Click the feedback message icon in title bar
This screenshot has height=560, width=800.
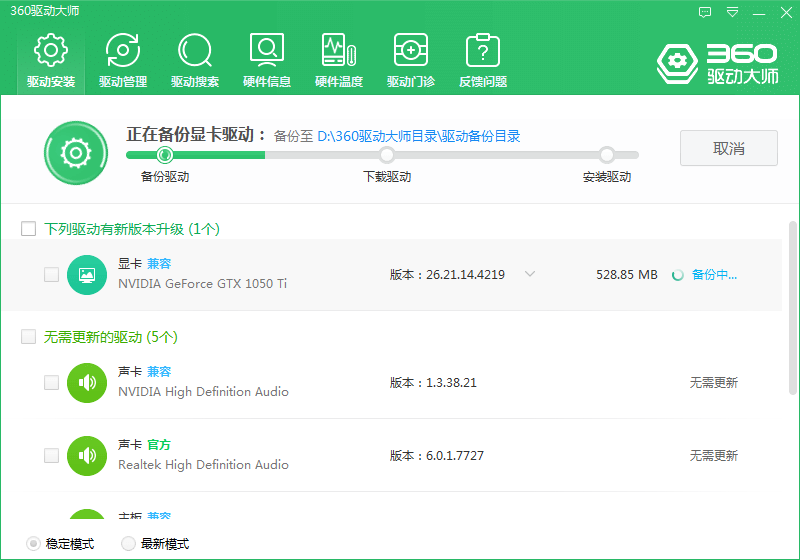click(x=705, y=12)
